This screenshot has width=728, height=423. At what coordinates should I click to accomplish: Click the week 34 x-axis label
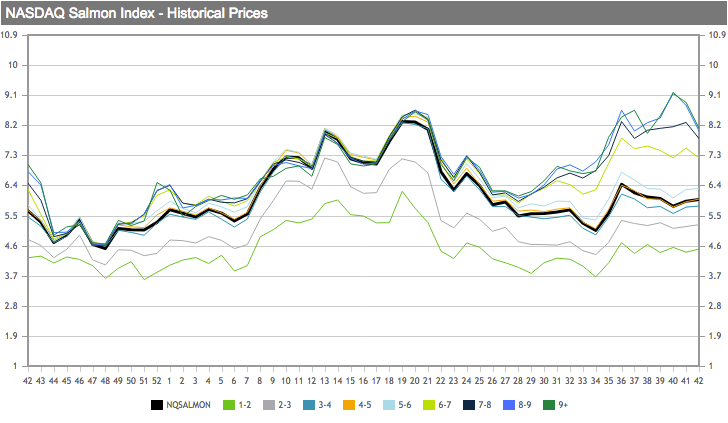595,381
